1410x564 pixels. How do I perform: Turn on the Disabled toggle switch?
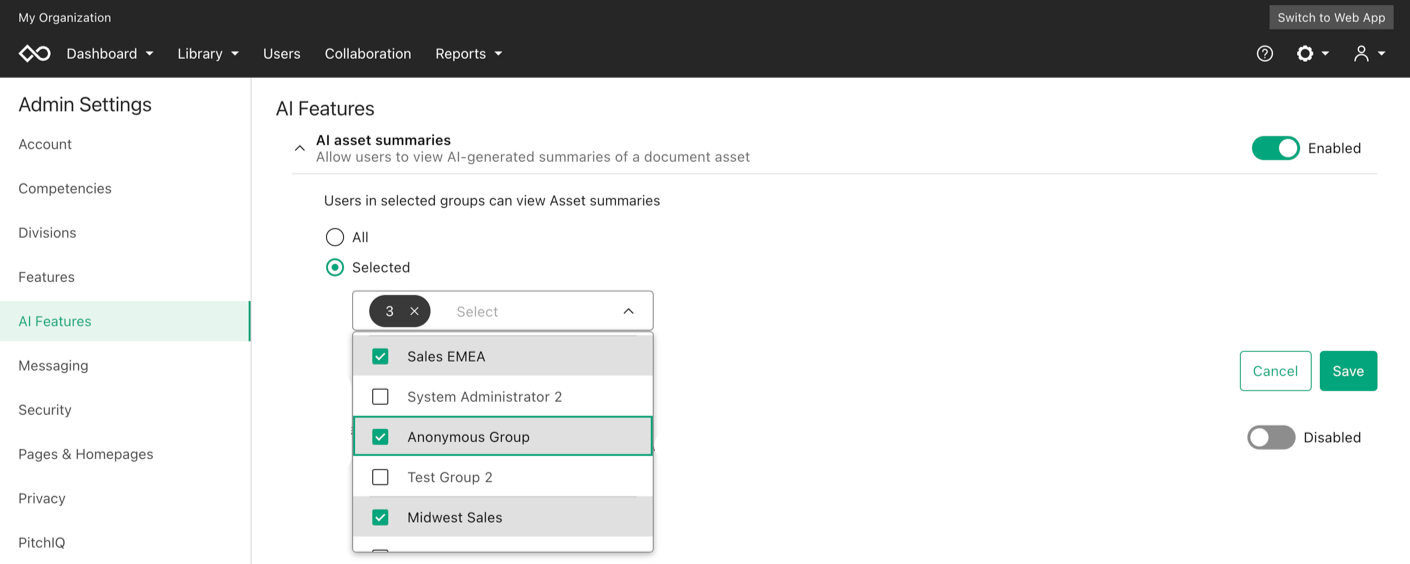click(x=1271, y=437)
